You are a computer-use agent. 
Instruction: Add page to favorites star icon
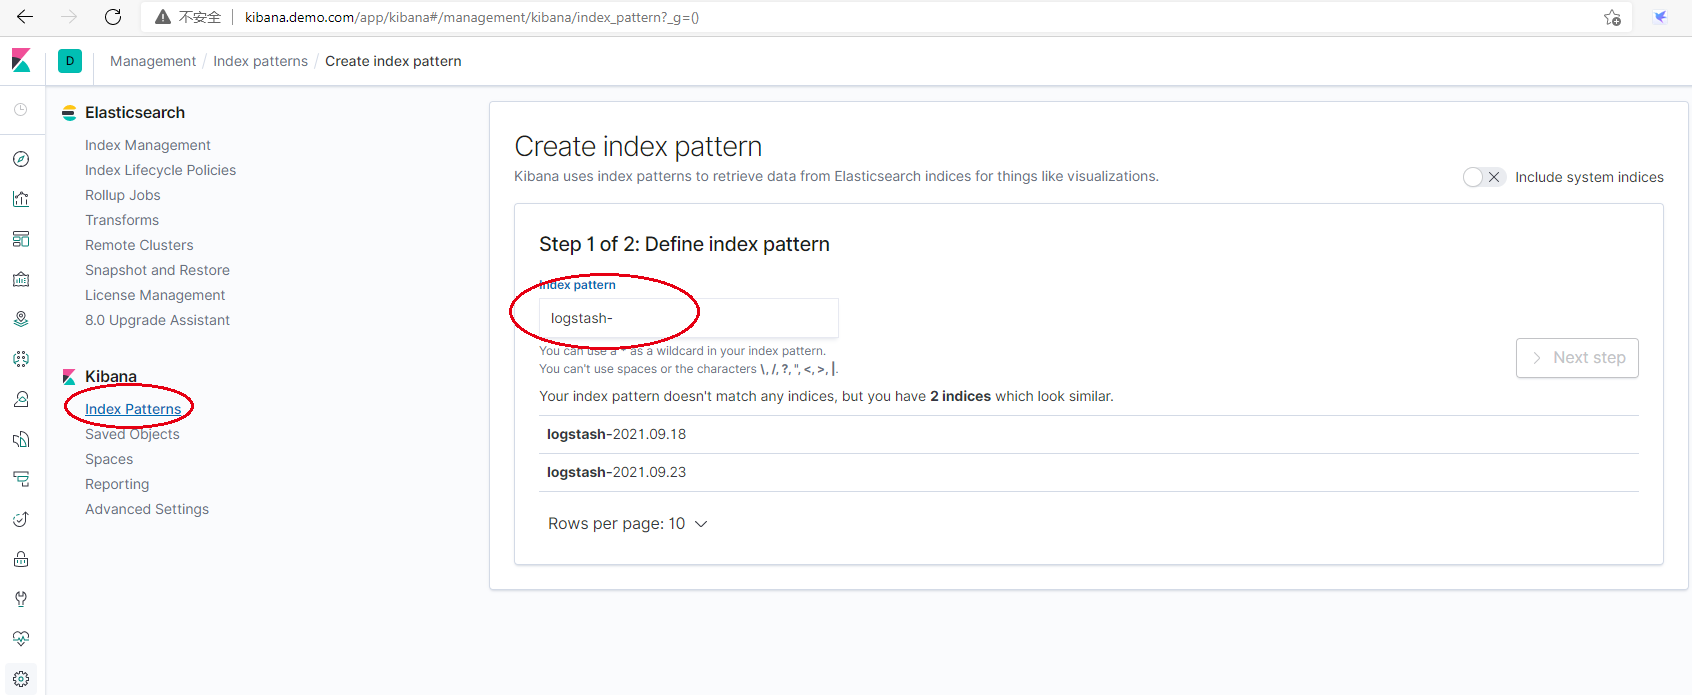(1612, 17)
